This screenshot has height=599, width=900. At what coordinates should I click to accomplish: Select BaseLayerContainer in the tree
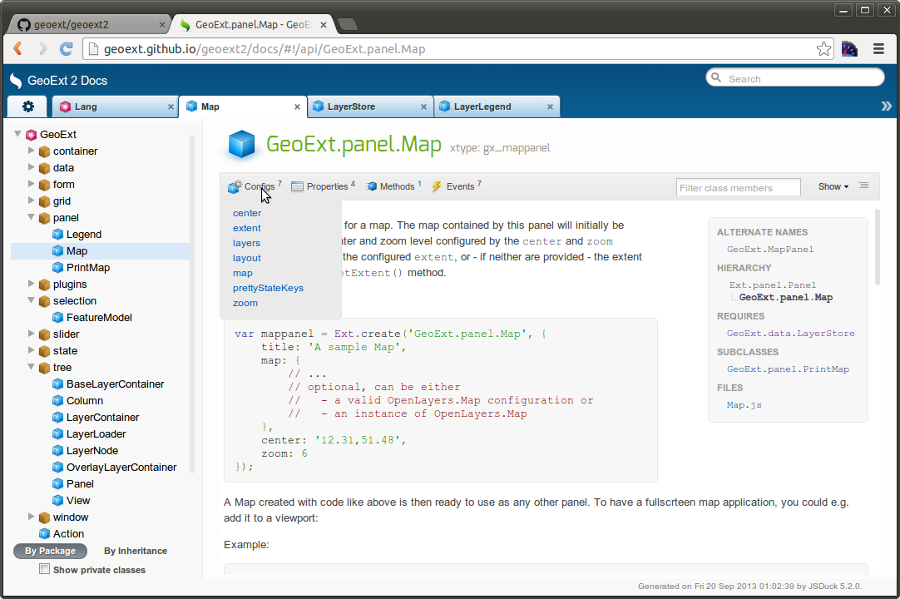click(115, 384)
